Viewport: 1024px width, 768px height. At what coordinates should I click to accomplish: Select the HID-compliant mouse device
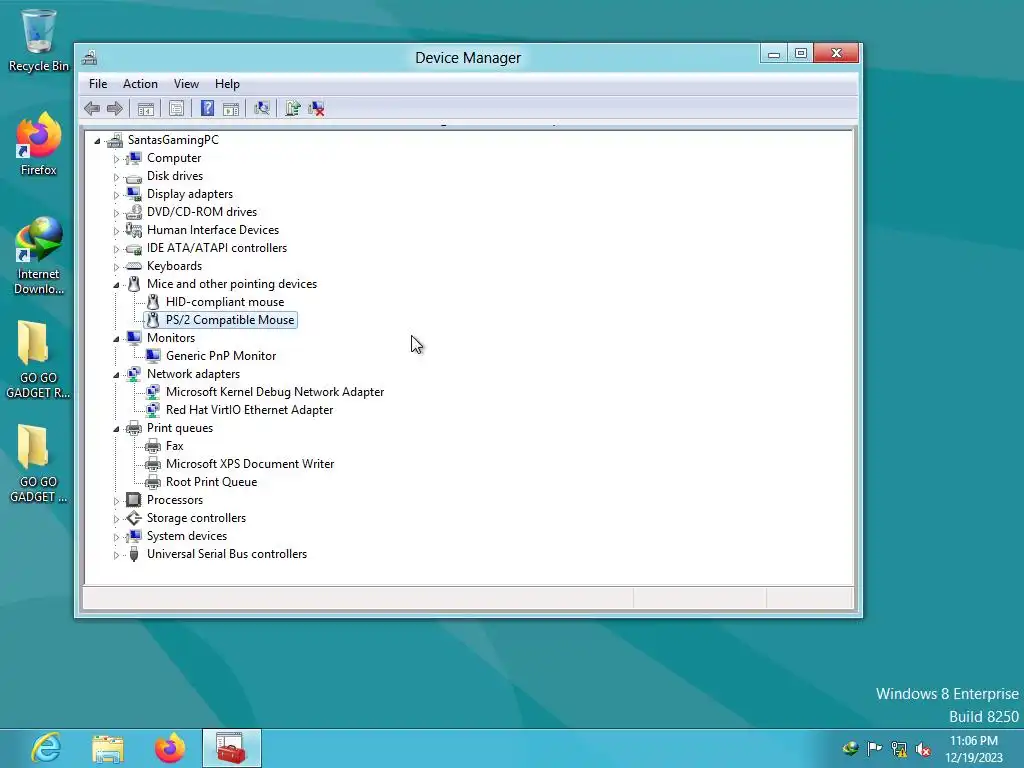(225, 302)
